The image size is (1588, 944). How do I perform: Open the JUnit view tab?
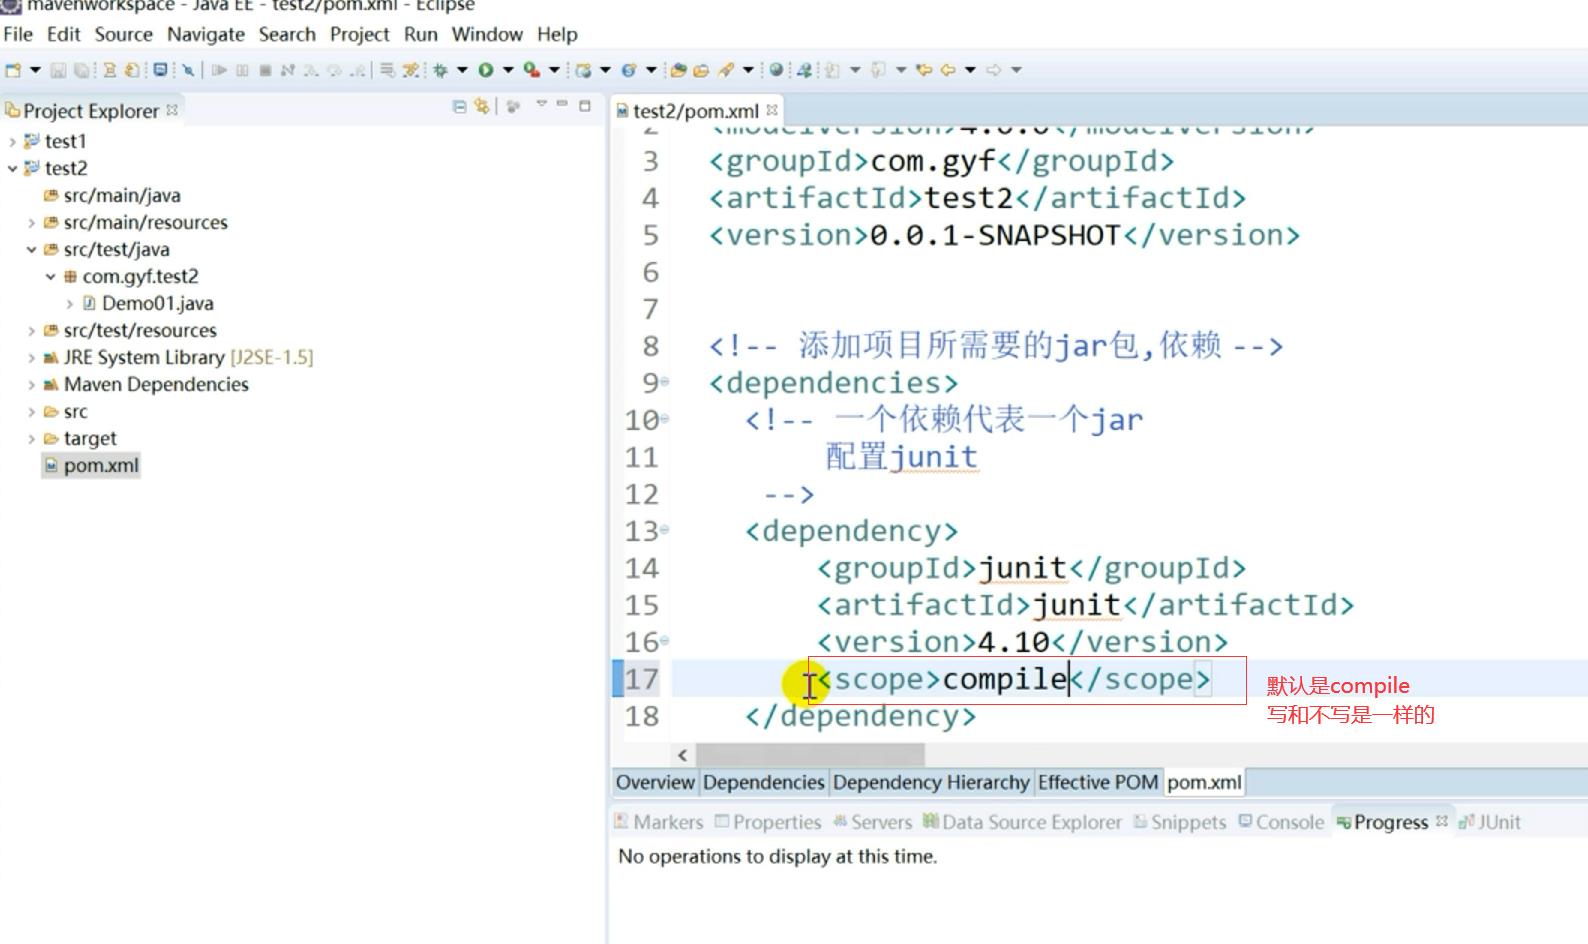click(1490, 822)
